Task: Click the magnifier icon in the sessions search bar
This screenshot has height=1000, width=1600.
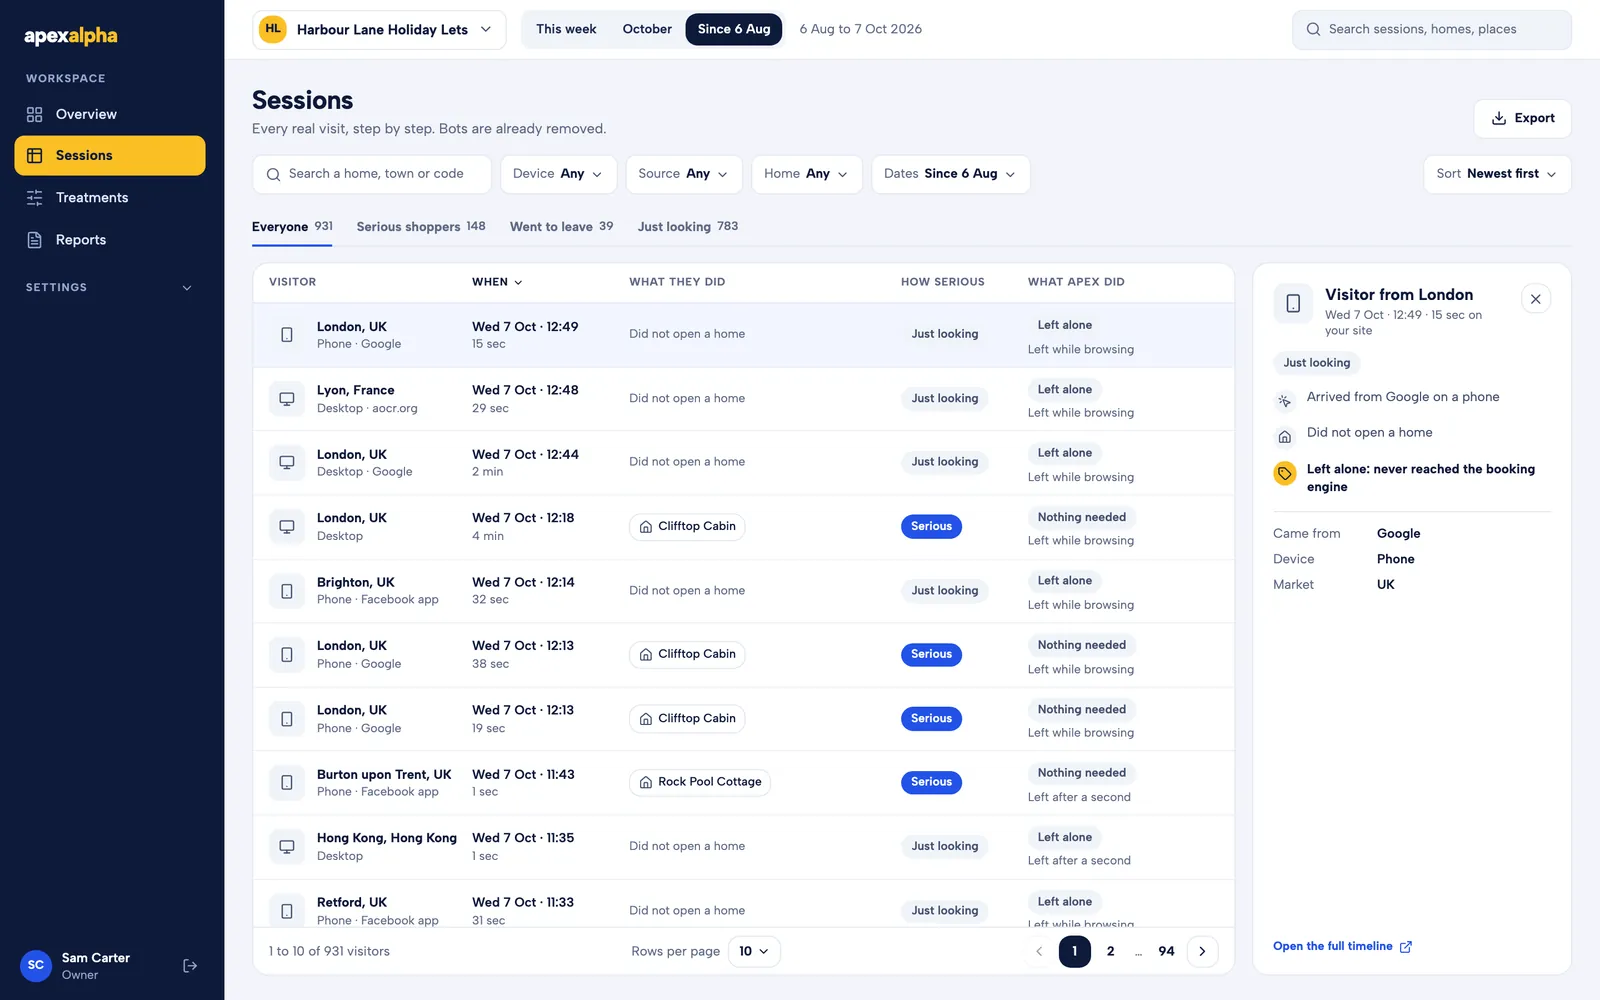Action: pos(273,174)
